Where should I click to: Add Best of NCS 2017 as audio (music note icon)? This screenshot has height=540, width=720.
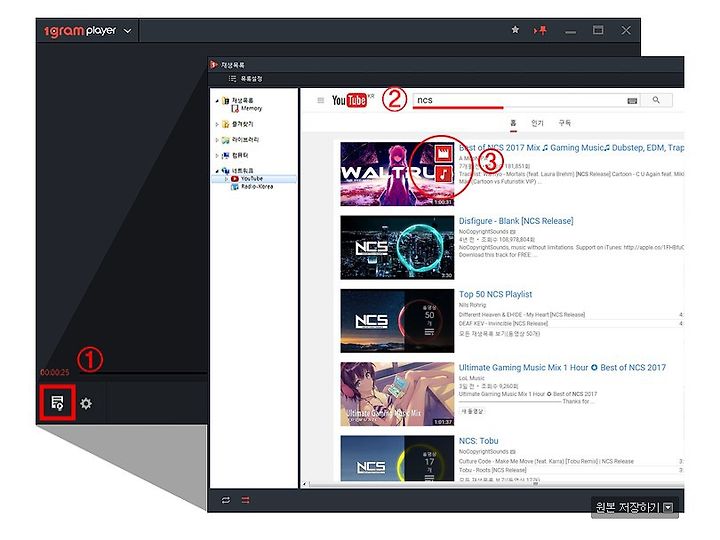(444, 174)
